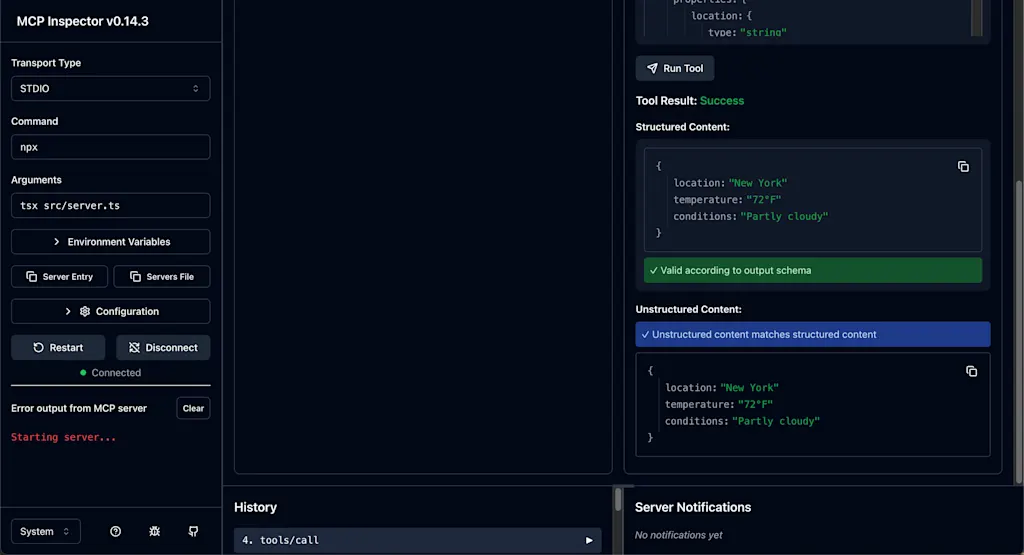Copy the Structured Content JSON
The height and width of the screenshot is (555, 1024).
tap(963, 166)
